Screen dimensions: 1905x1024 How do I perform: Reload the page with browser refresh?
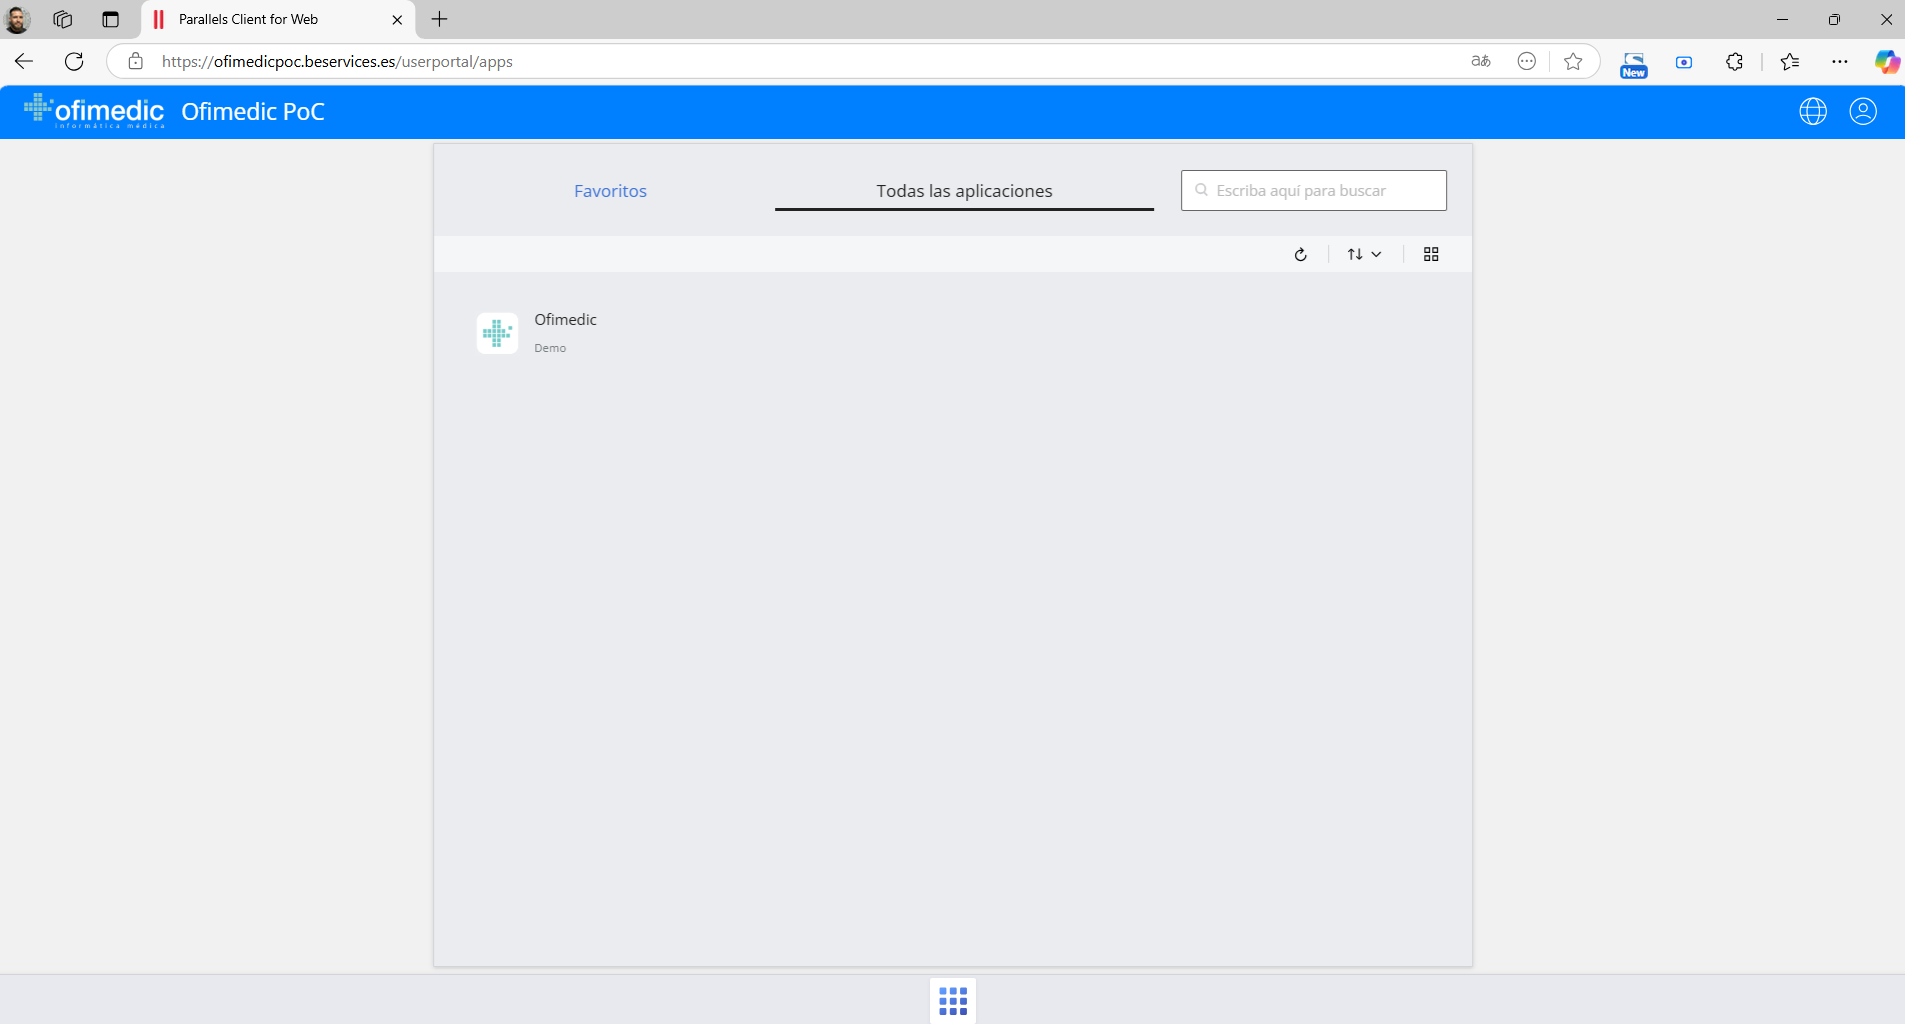(74, 61)
